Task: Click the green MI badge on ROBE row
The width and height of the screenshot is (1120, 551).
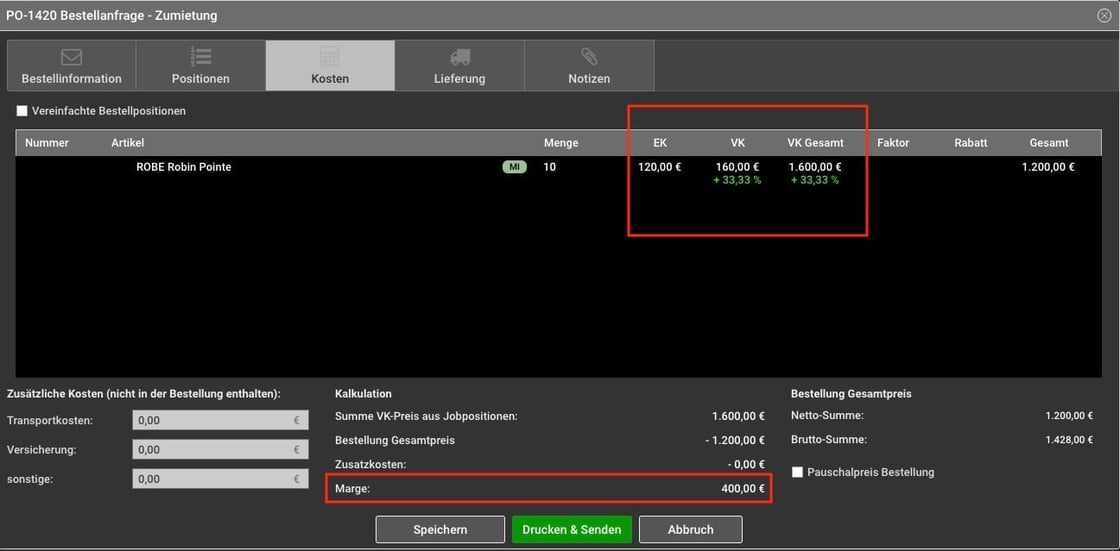Action: 514,167
